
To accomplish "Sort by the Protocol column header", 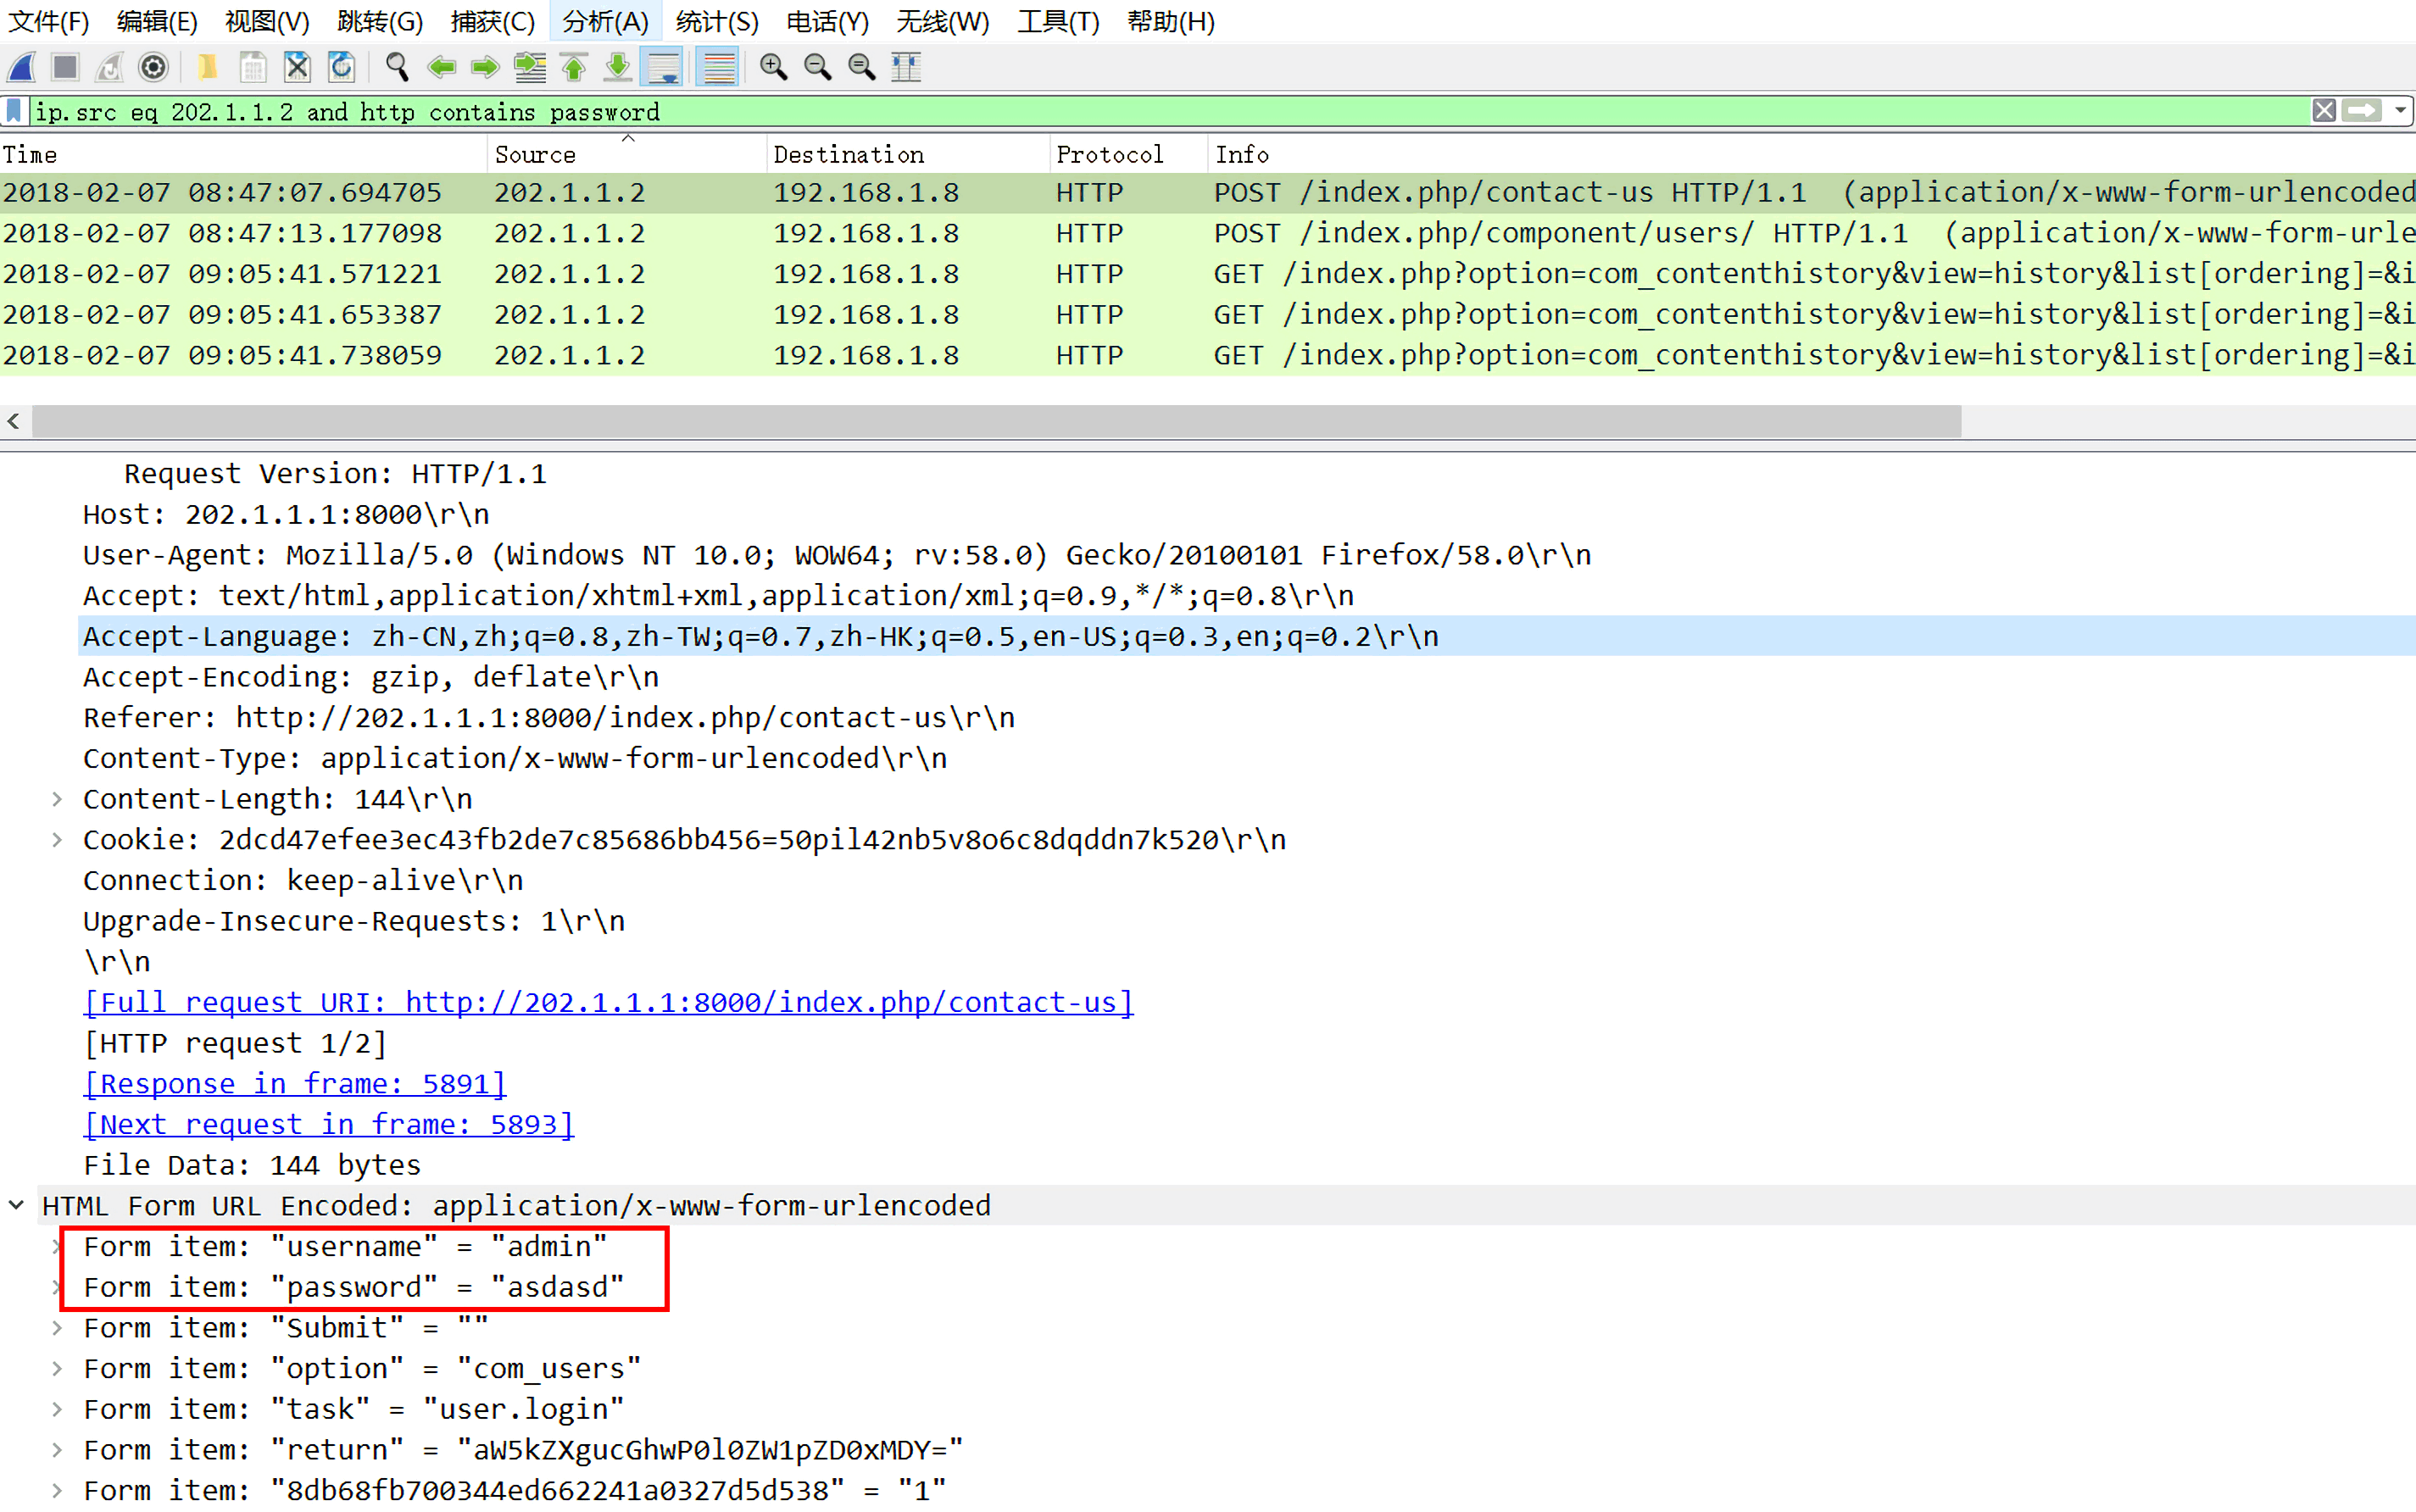I will (x=1129, y=154).
